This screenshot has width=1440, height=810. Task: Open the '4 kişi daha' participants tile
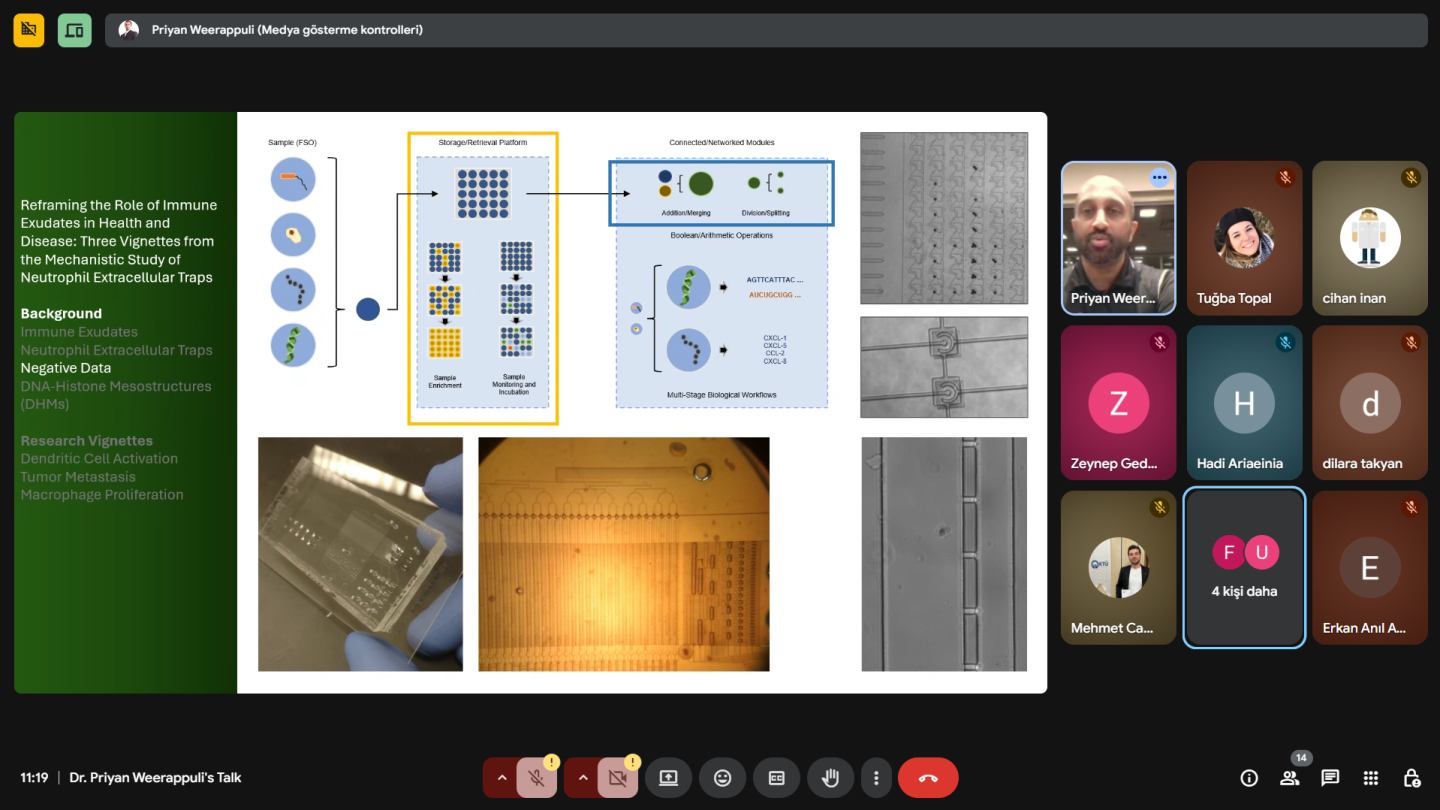(x=1244, y=568)
